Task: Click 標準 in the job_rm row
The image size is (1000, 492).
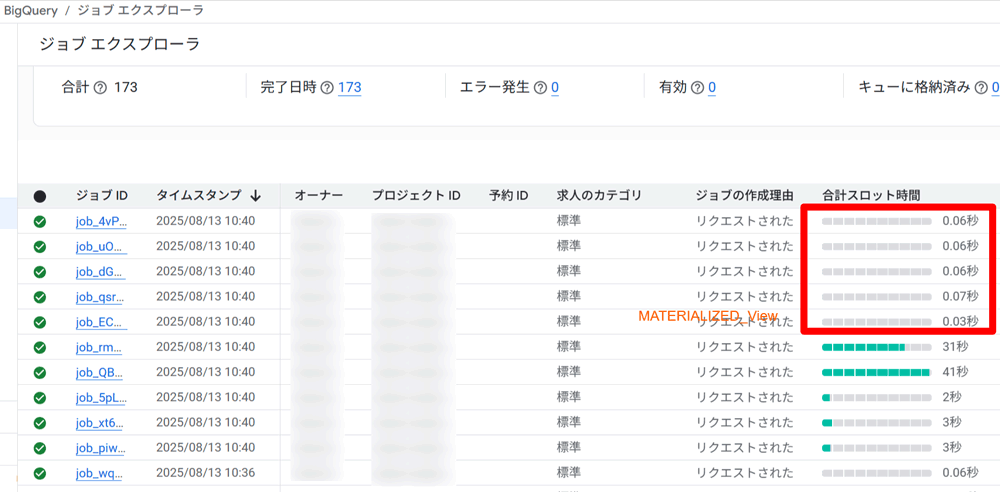Action: [568, 347]
